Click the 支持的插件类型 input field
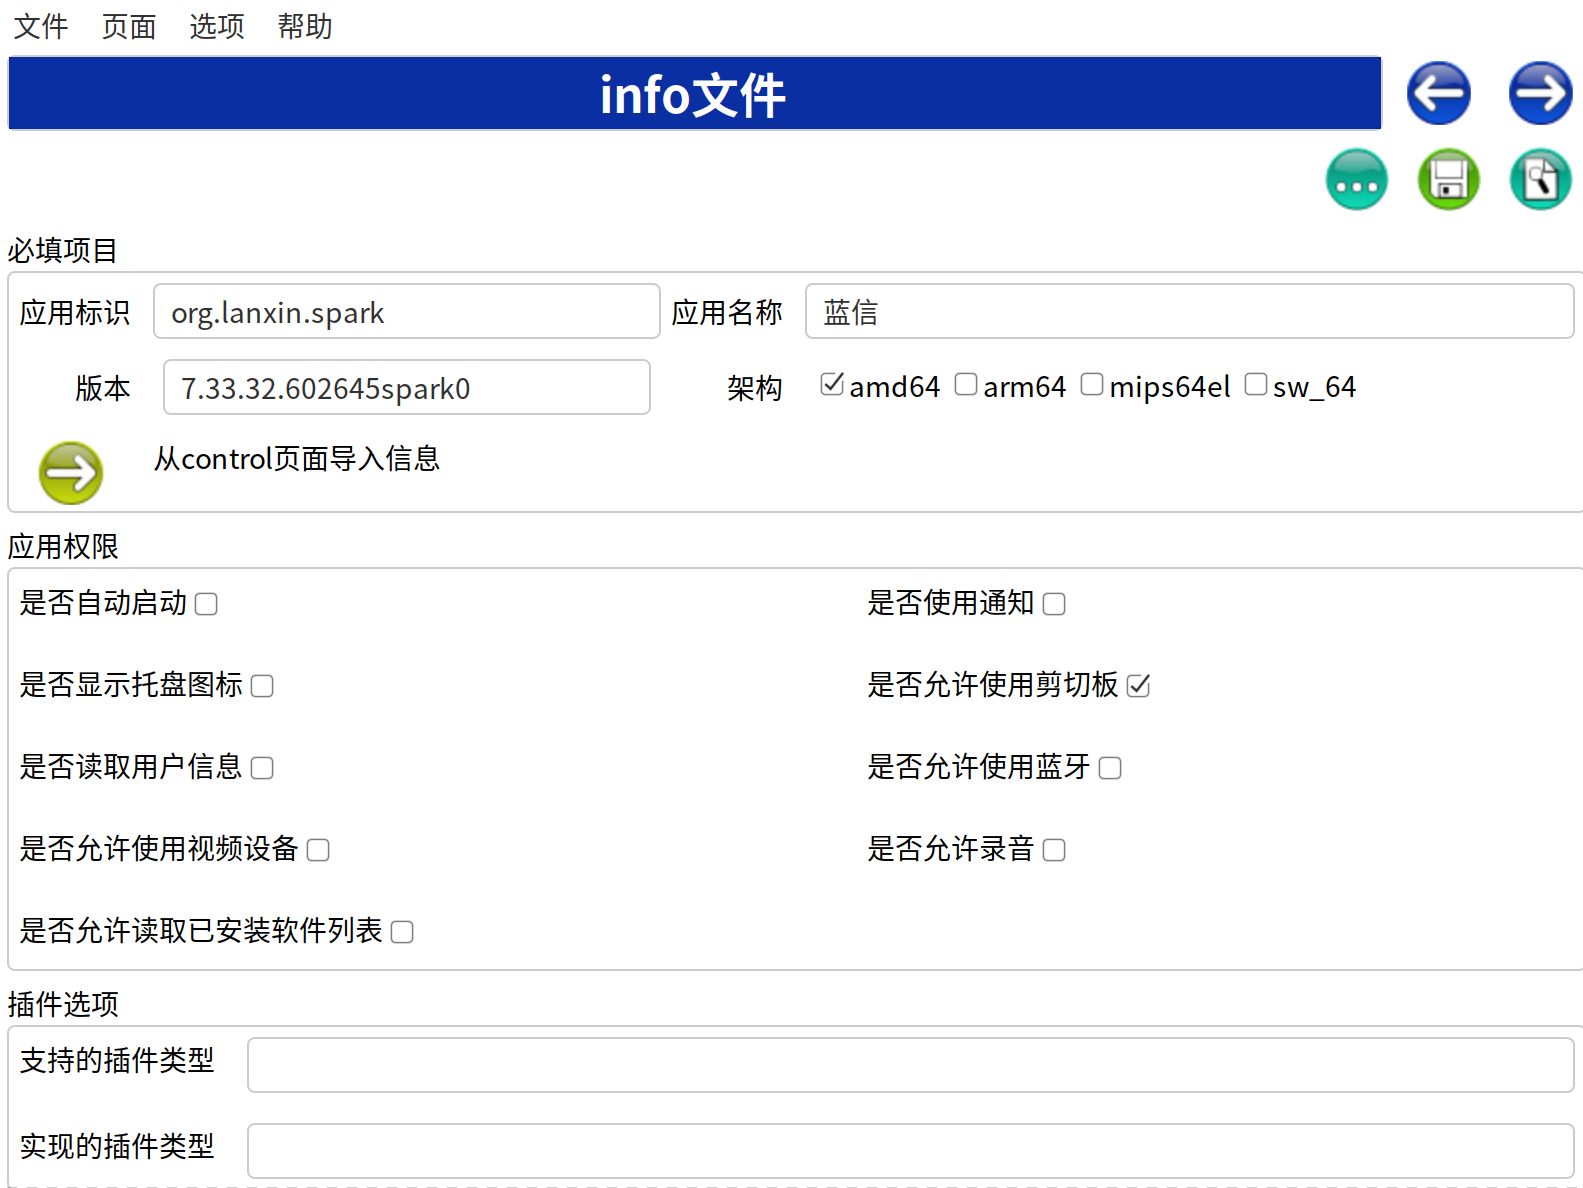This screenshot has height=1188, width=1583. point(911,1065)
